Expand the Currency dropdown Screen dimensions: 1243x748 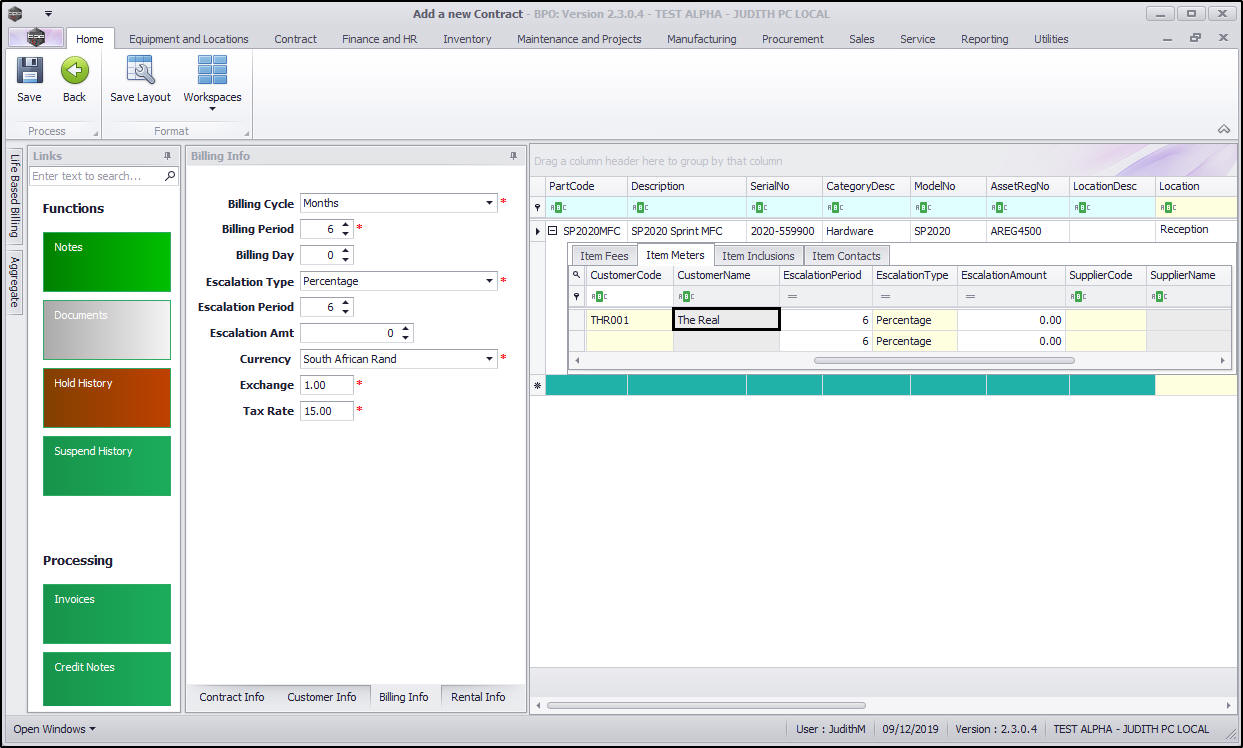tap(490, 359)
